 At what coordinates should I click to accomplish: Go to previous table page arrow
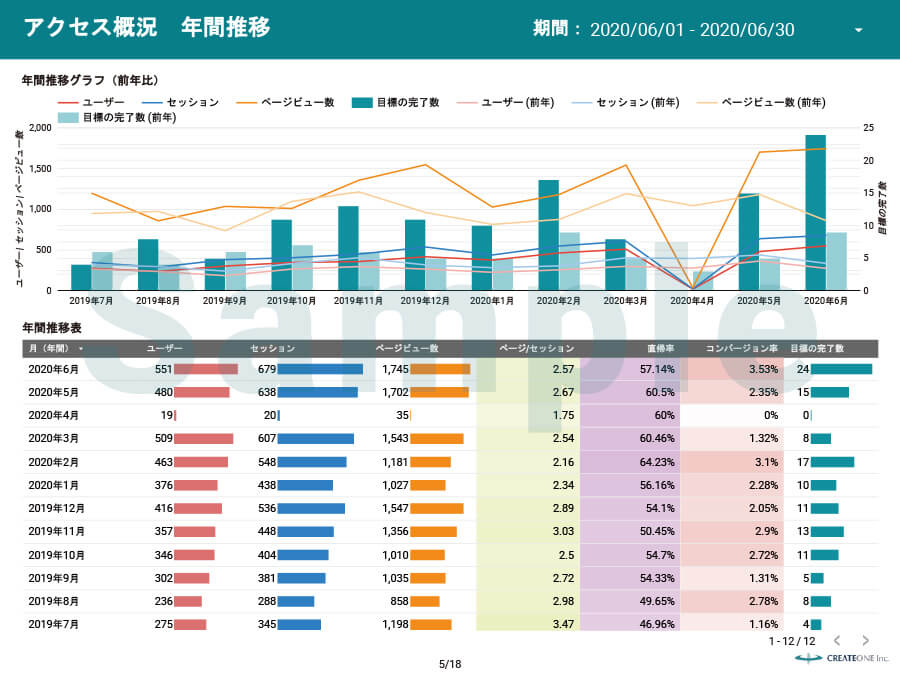coord(837,640)
